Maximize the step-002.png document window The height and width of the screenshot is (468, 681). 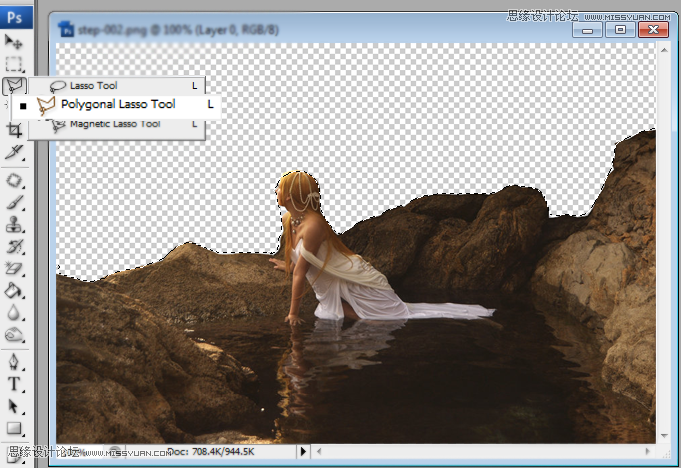(x=620, y=30)
